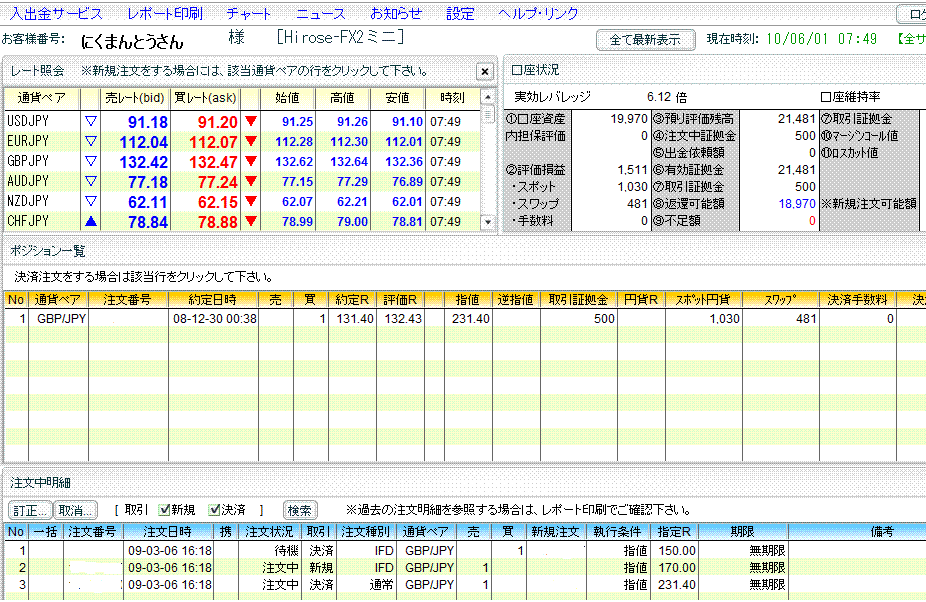Close the レート照会 panel with X
This screenshot has height=602, width=926.
[x=484, y=71]
